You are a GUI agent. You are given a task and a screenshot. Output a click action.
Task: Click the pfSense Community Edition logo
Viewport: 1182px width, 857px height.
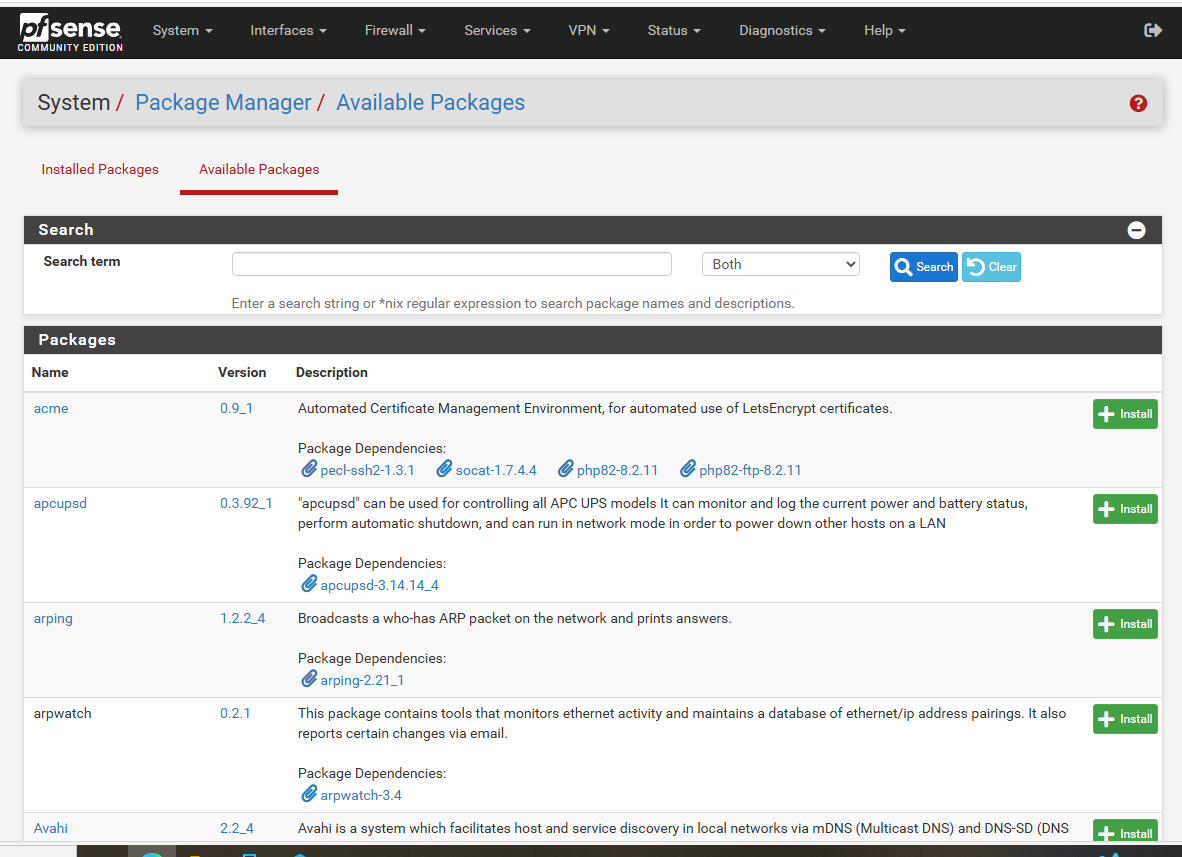70,32
